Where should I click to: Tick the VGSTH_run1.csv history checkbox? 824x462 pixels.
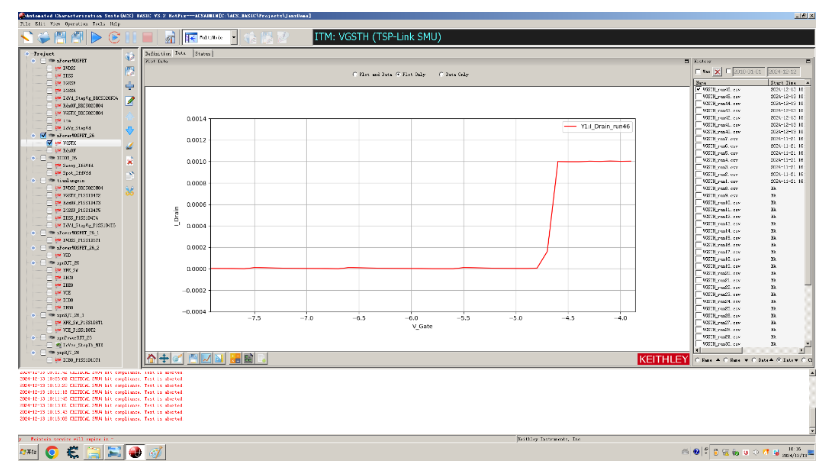click(698, 181)
